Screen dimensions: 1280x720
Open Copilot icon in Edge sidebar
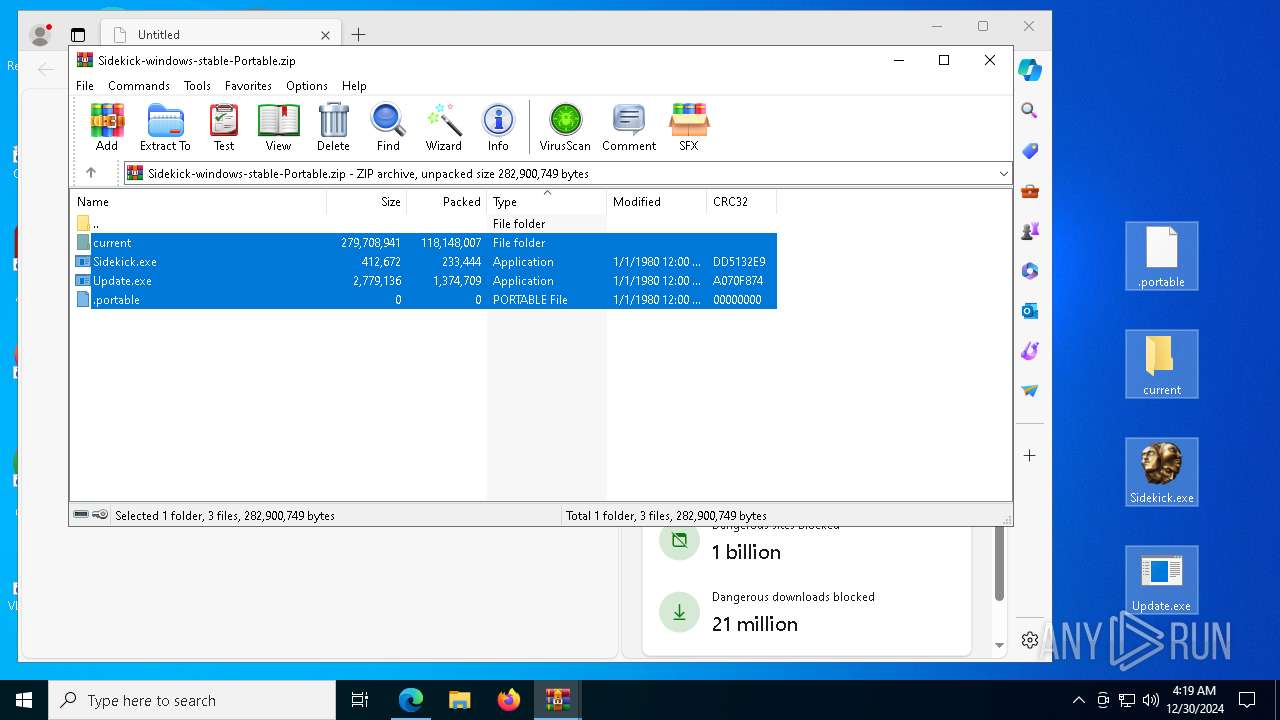tap(1030, 70)
